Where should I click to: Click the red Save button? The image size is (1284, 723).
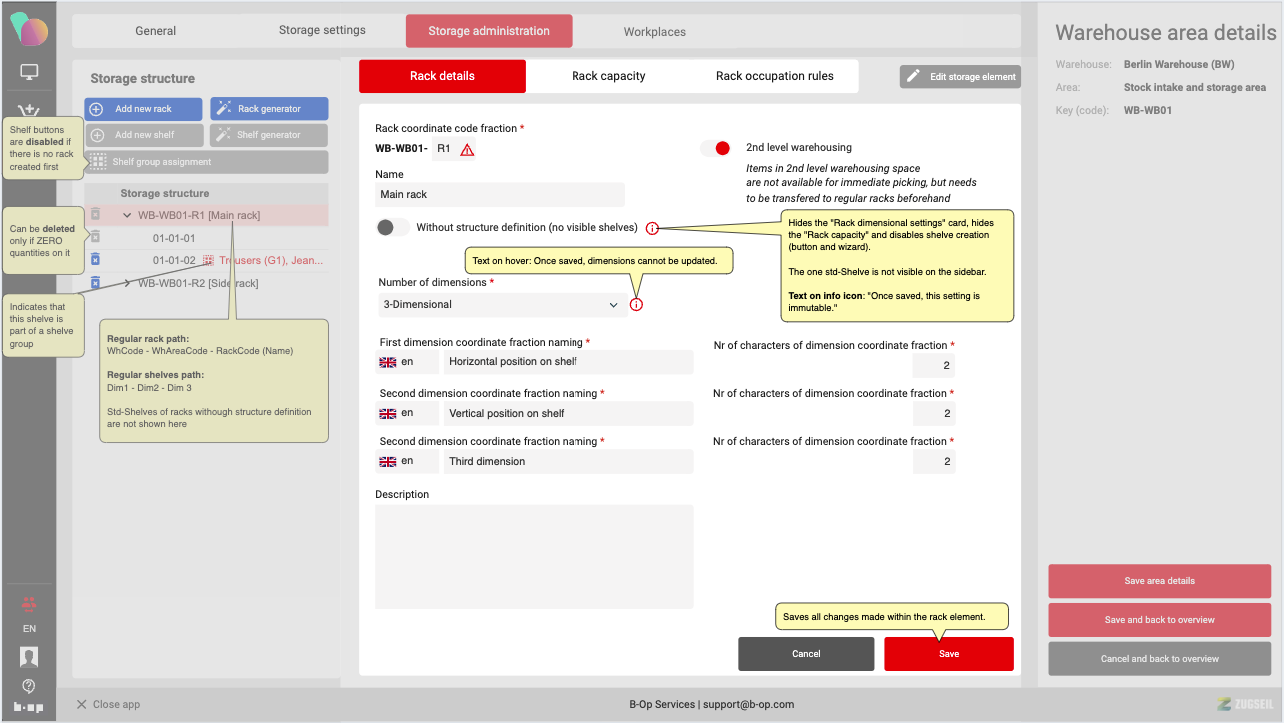click(x=948, y=654)
